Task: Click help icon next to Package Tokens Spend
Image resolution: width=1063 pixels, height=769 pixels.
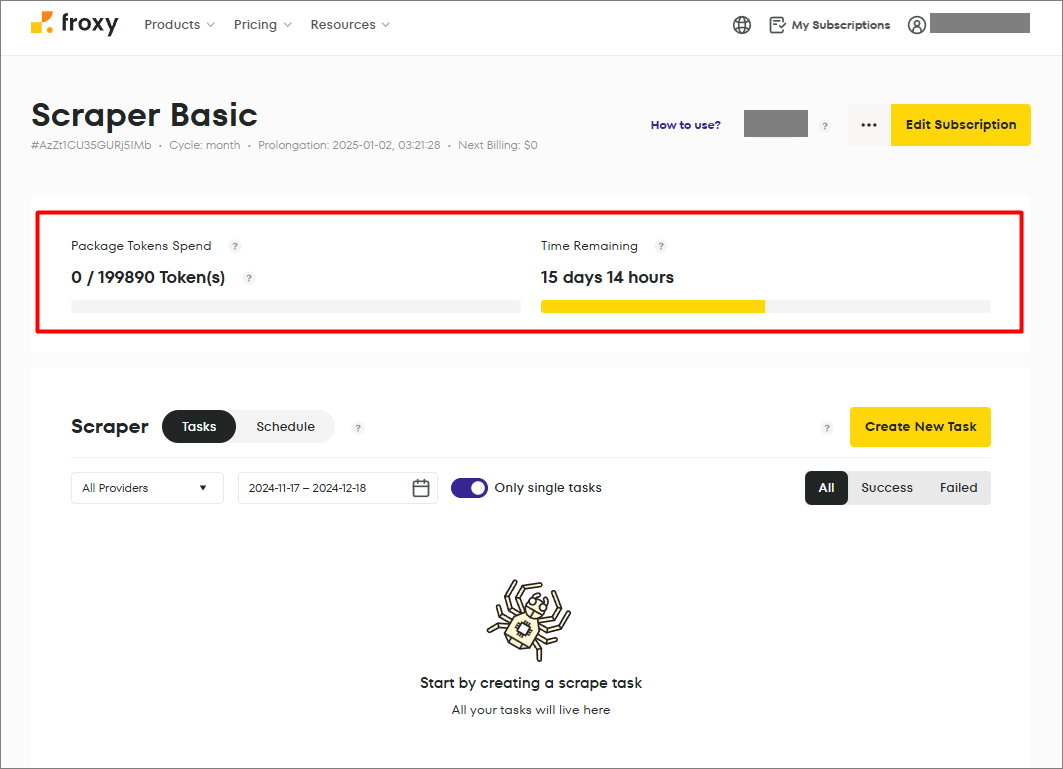Action: point(235,246)
